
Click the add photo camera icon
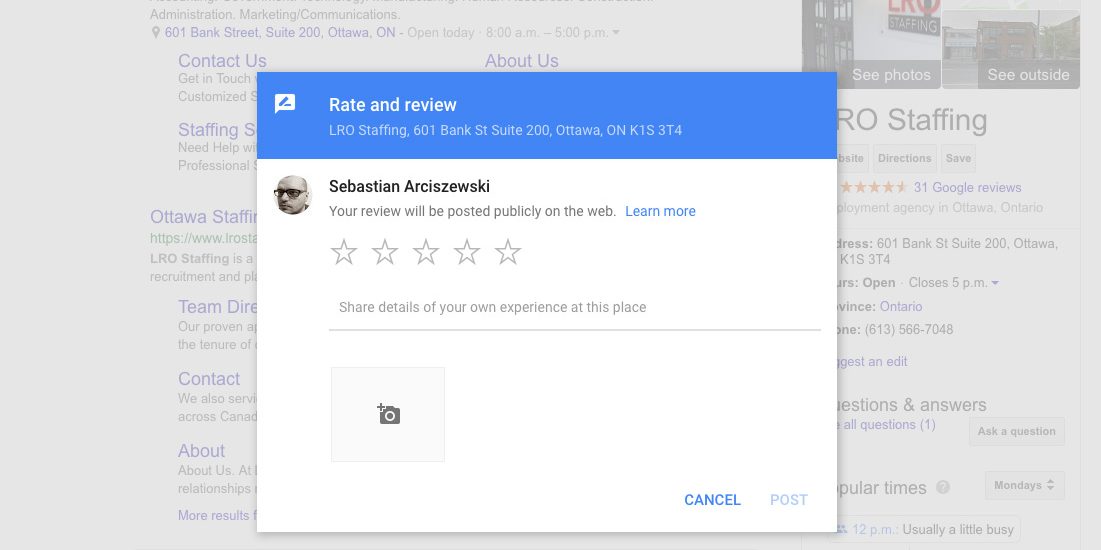pyautogui.click(x=388, y=414)
